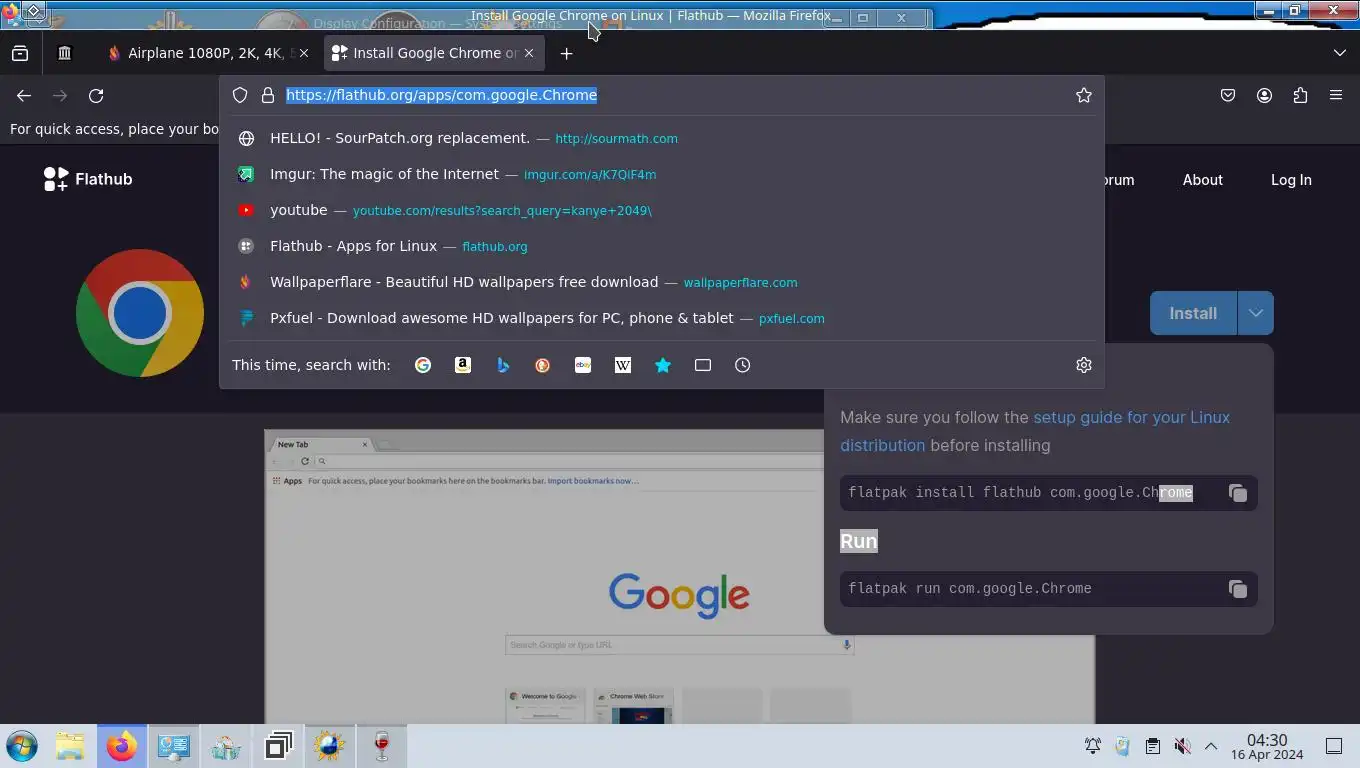Choose the Imgur suggestion
This screenshot has height=768, width=1360.
click(662, 174)
